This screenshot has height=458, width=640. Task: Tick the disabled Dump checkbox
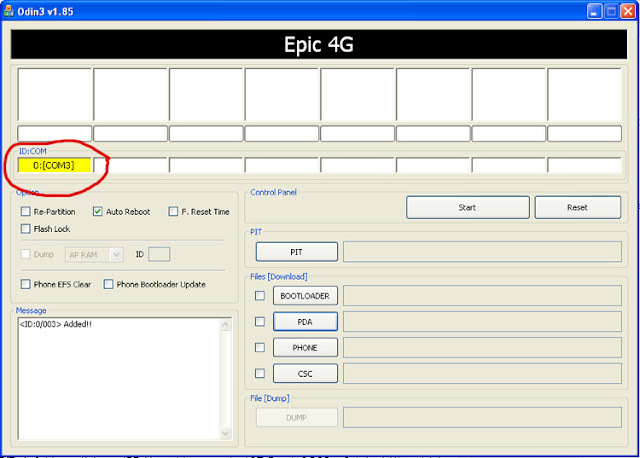point(25,254)
